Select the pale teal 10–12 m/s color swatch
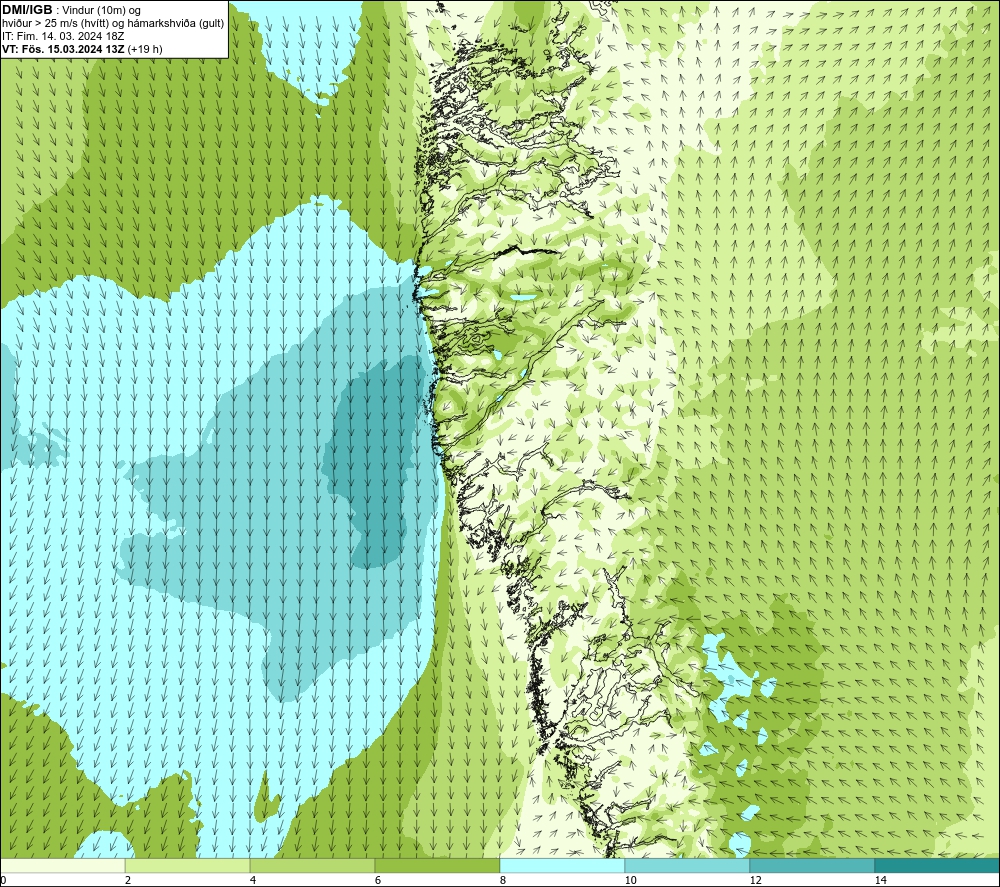The height and width of the screenshot is (887, 1000). (x=688, y=865)
